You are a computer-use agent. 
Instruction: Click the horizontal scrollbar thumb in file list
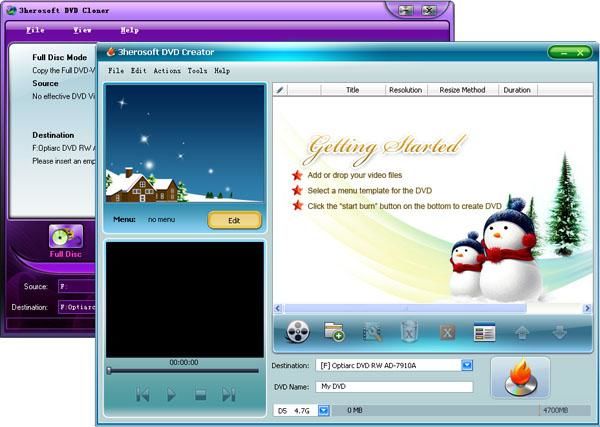[406, 308]
